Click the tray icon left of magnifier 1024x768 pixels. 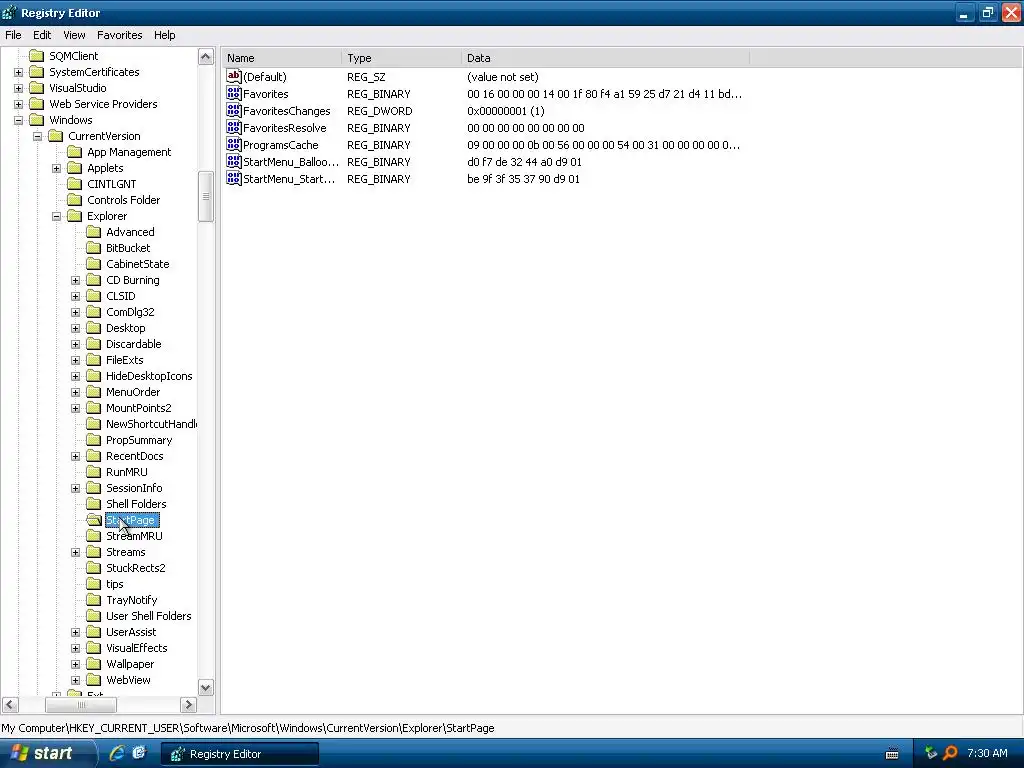(x=931, y=753)
